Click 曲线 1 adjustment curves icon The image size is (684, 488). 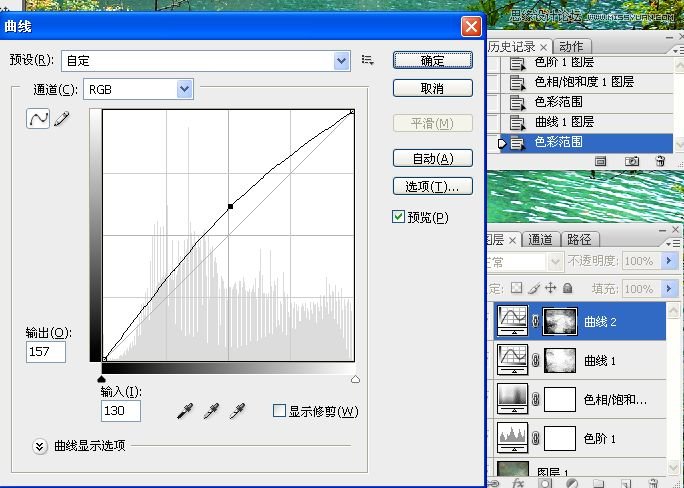tap(513, 360)
